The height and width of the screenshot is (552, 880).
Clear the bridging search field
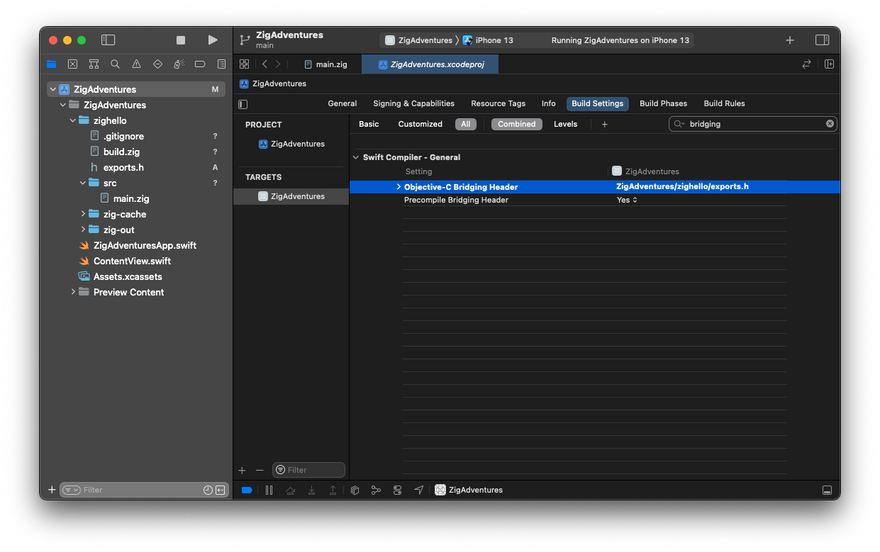click(829, 124)
